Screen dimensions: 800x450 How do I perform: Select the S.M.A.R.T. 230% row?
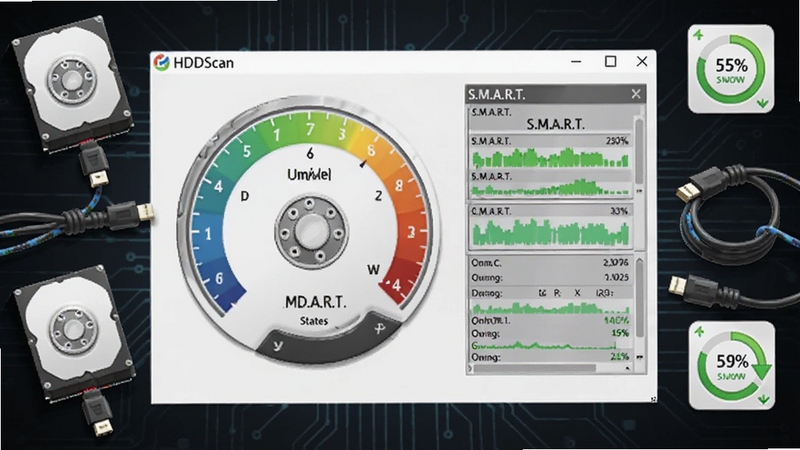pyautogui.click(x=550, y=141)
